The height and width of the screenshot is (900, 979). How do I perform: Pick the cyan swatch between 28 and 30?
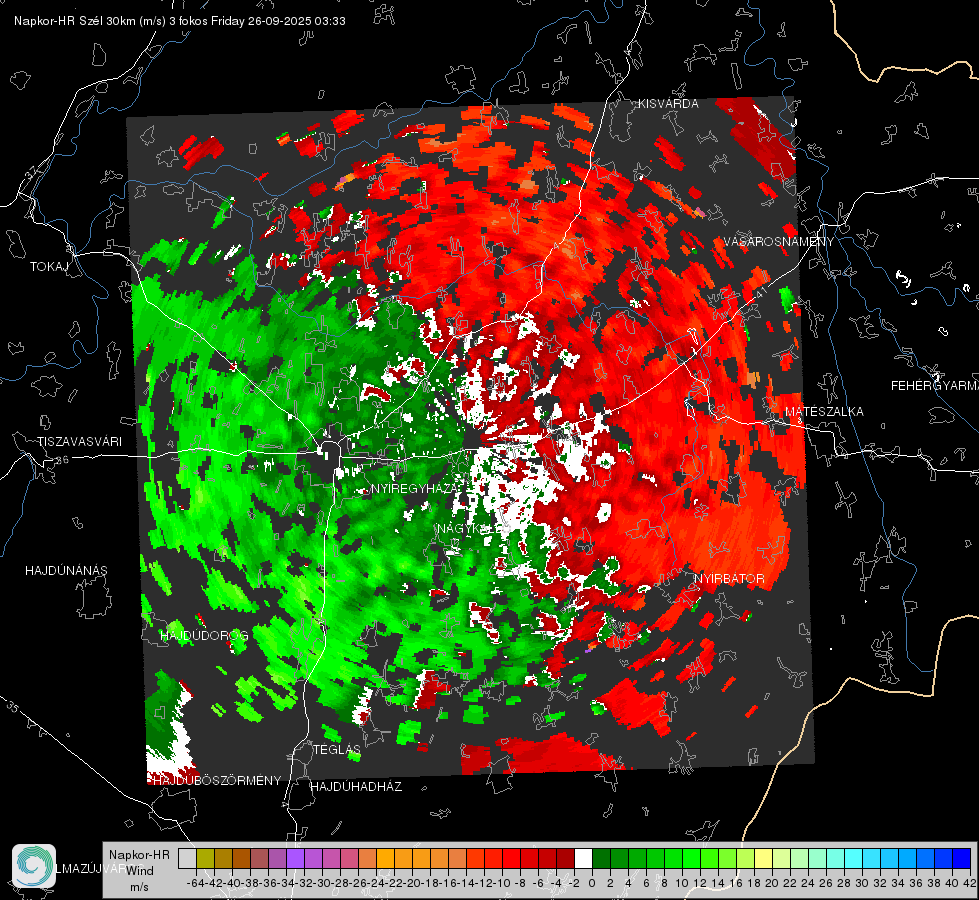(x=854, y=858)
